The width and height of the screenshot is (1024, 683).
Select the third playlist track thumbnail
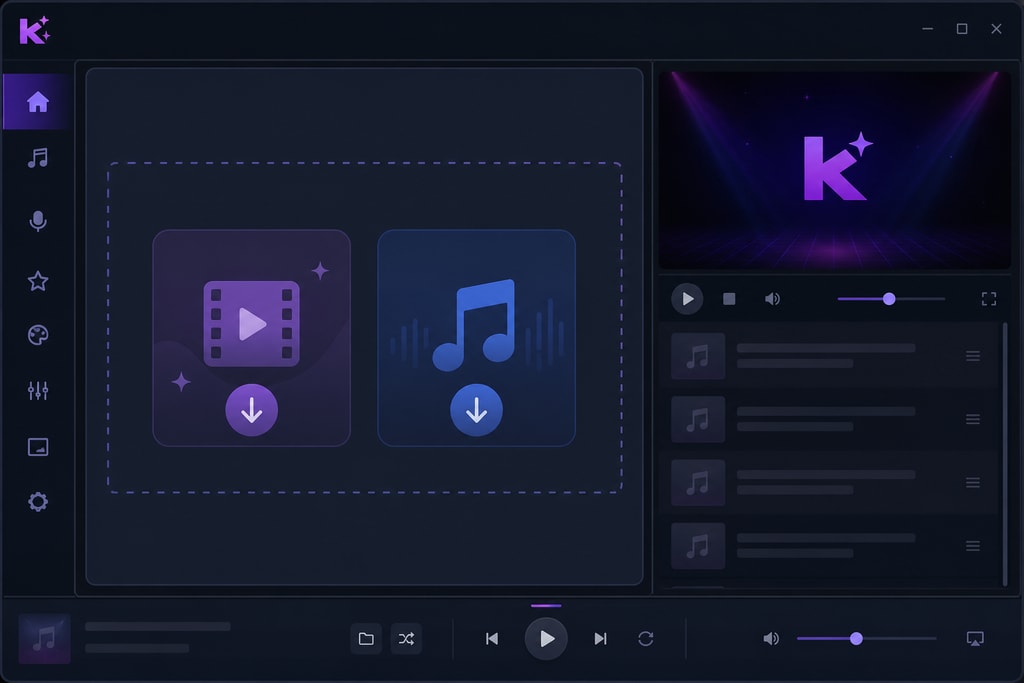pyautogui.click(x=698, y=483)
